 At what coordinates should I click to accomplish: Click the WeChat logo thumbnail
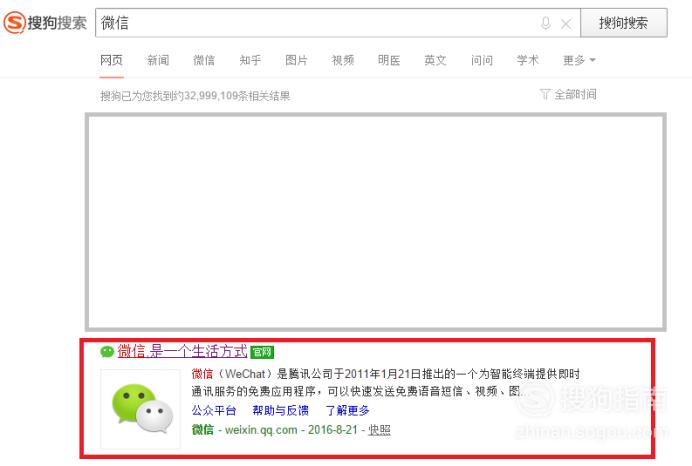pos(141,409)
